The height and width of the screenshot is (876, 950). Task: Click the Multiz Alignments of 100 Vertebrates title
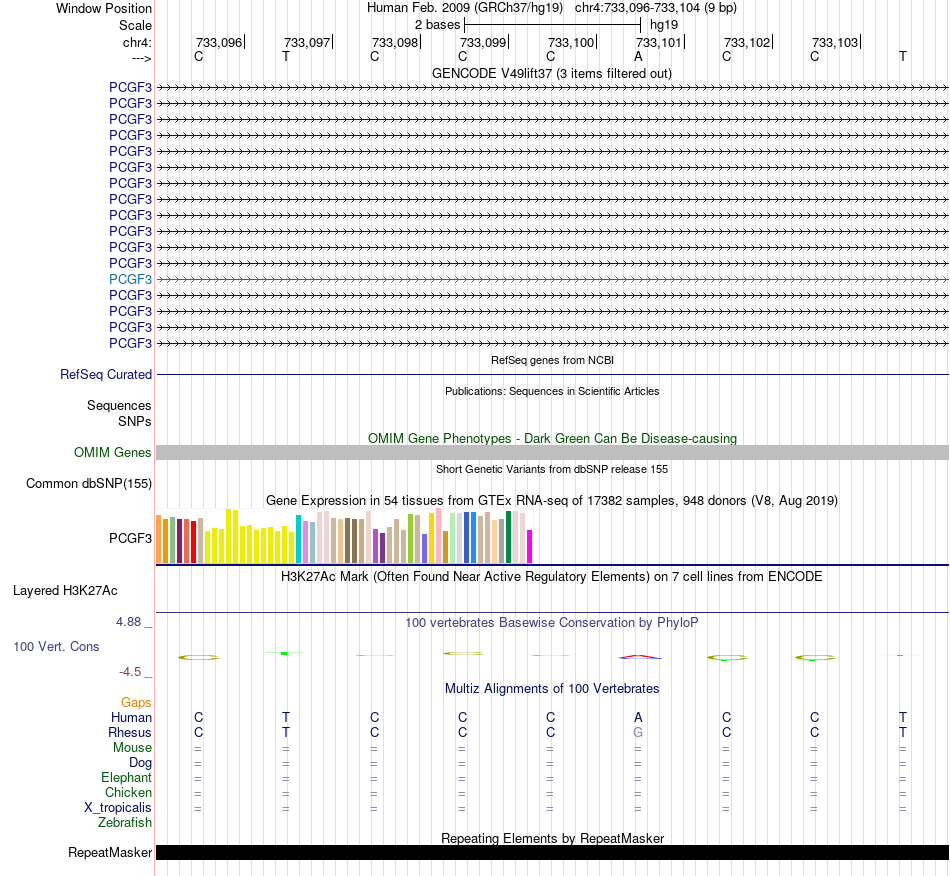point(552,688)
